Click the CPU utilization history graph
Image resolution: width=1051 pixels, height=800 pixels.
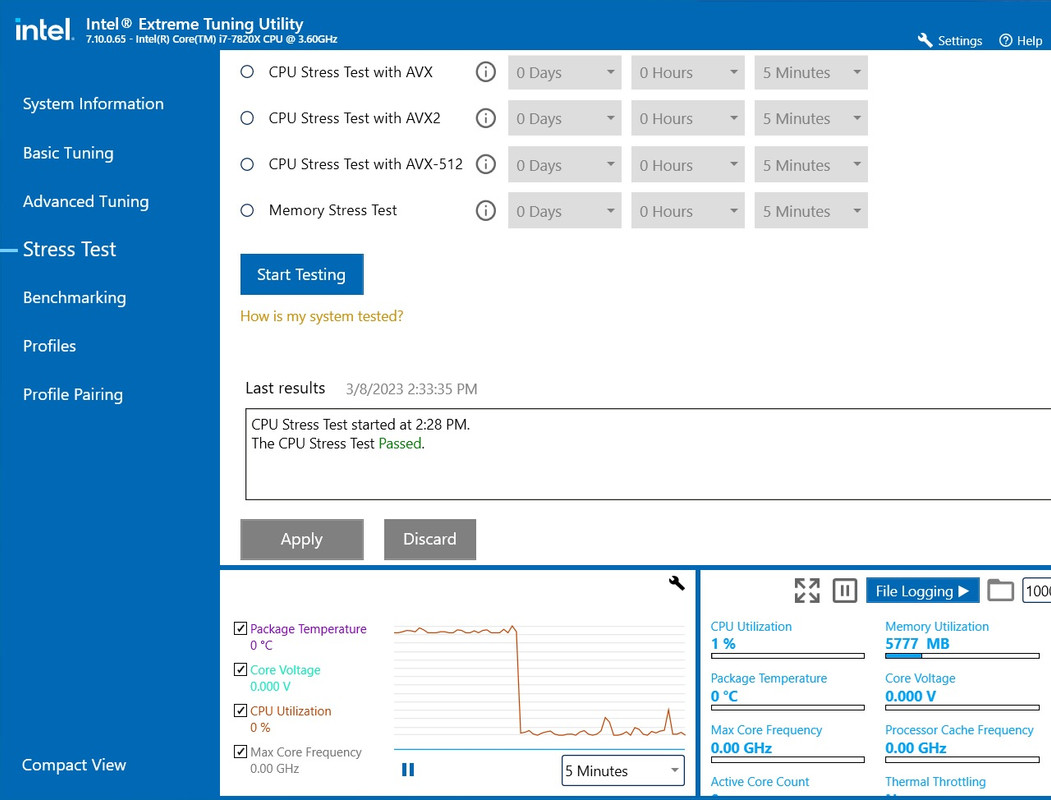pyautogui.click(x=540, y=682)
